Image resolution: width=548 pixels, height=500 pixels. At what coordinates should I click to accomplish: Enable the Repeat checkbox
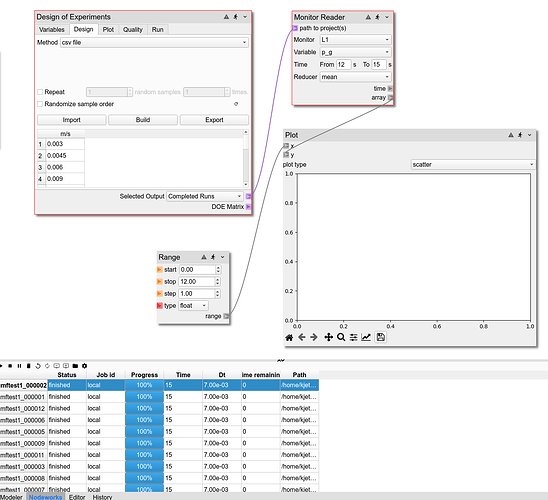point(40,92)
